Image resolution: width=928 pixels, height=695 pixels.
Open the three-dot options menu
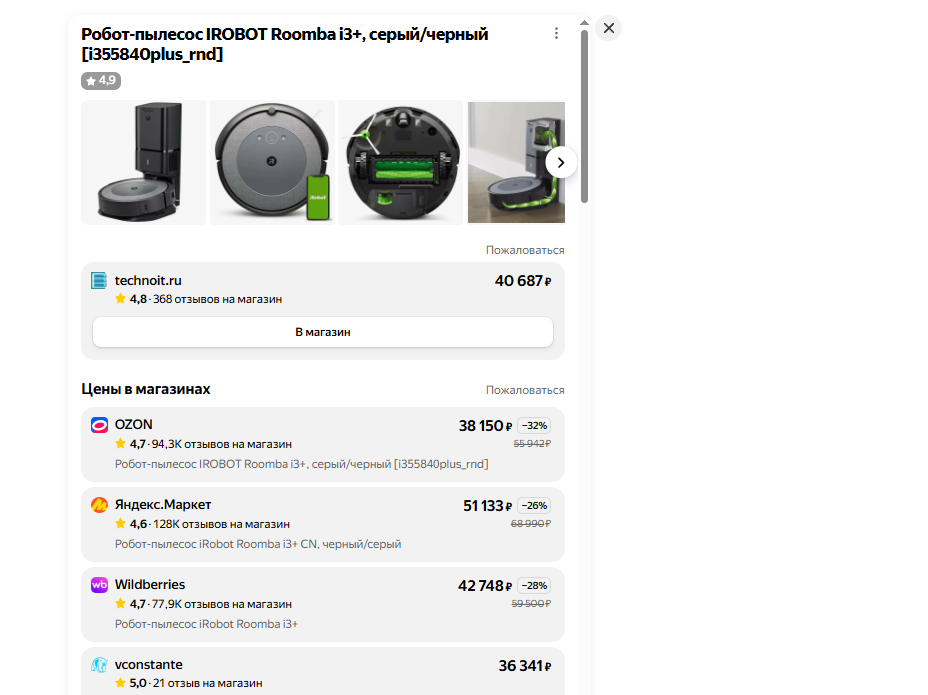(556, 33)
